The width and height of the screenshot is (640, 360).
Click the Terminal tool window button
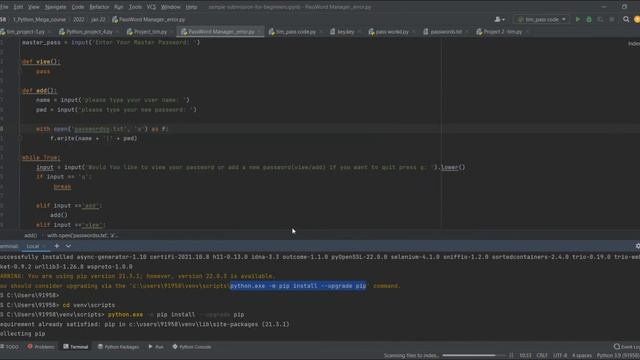[x=76, y=347]
